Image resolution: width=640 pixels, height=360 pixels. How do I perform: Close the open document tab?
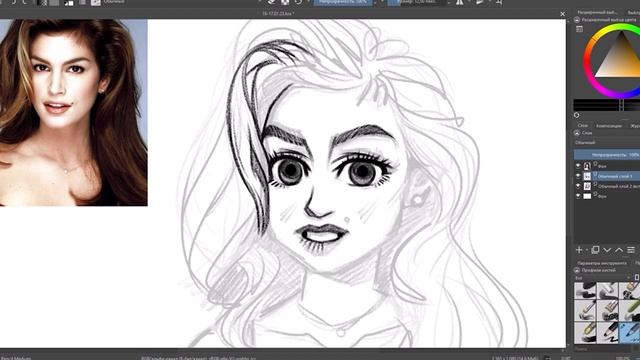(562, 14)
